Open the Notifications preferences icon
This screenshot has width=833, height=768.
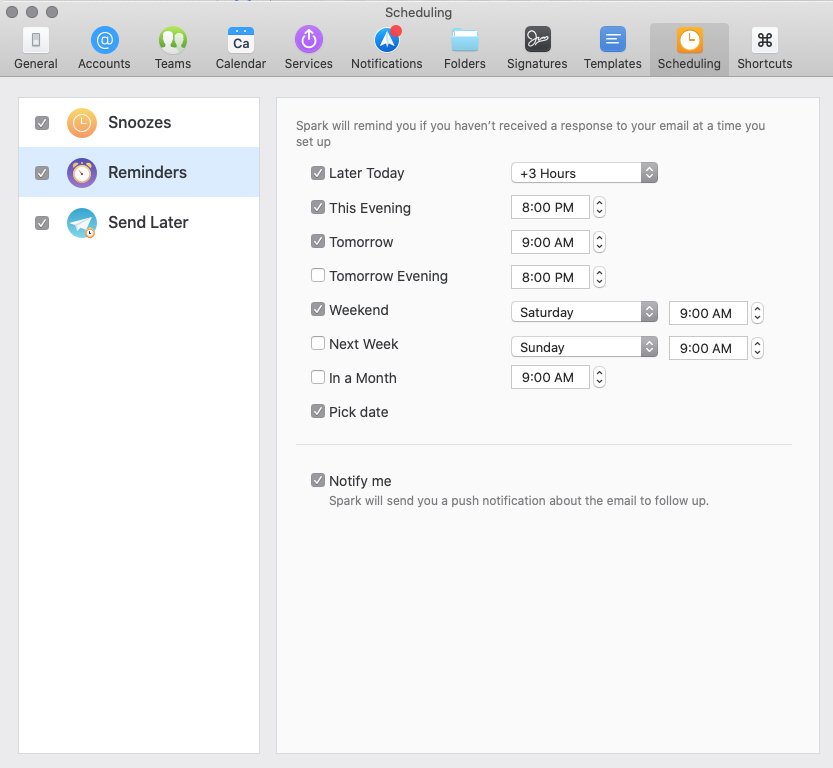[x=386, y=40]
